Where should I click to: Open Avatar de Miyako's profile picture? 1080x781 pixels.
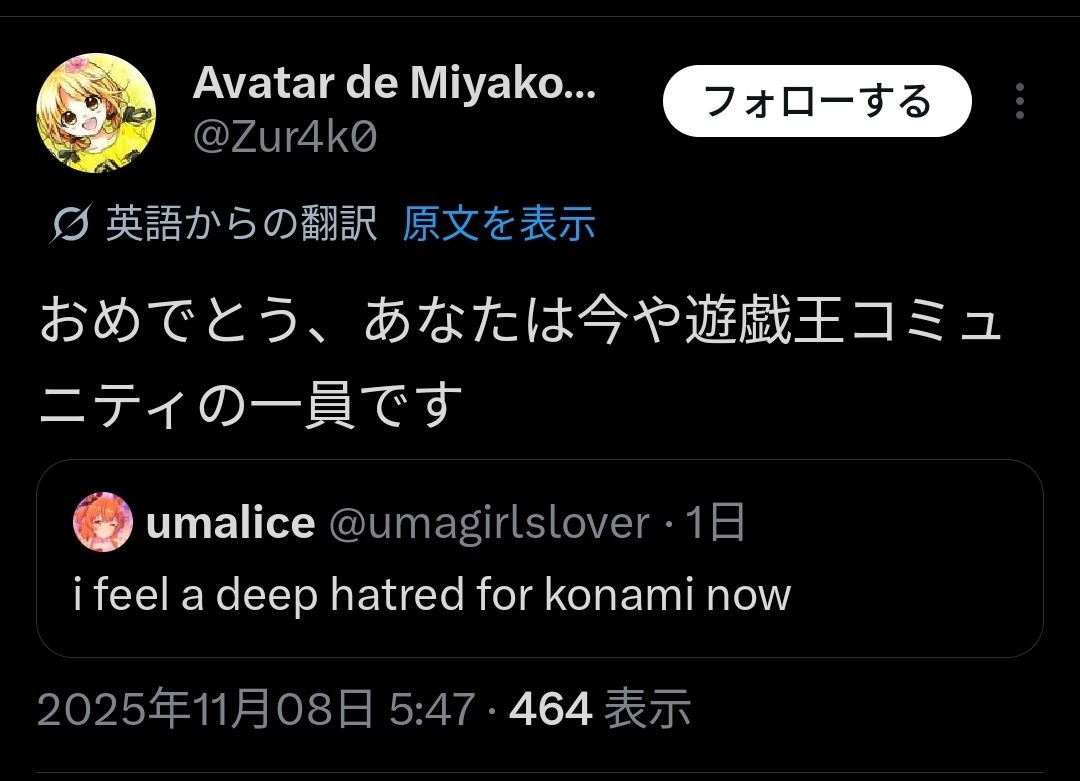pyautogui.click(x=96, y=114)
